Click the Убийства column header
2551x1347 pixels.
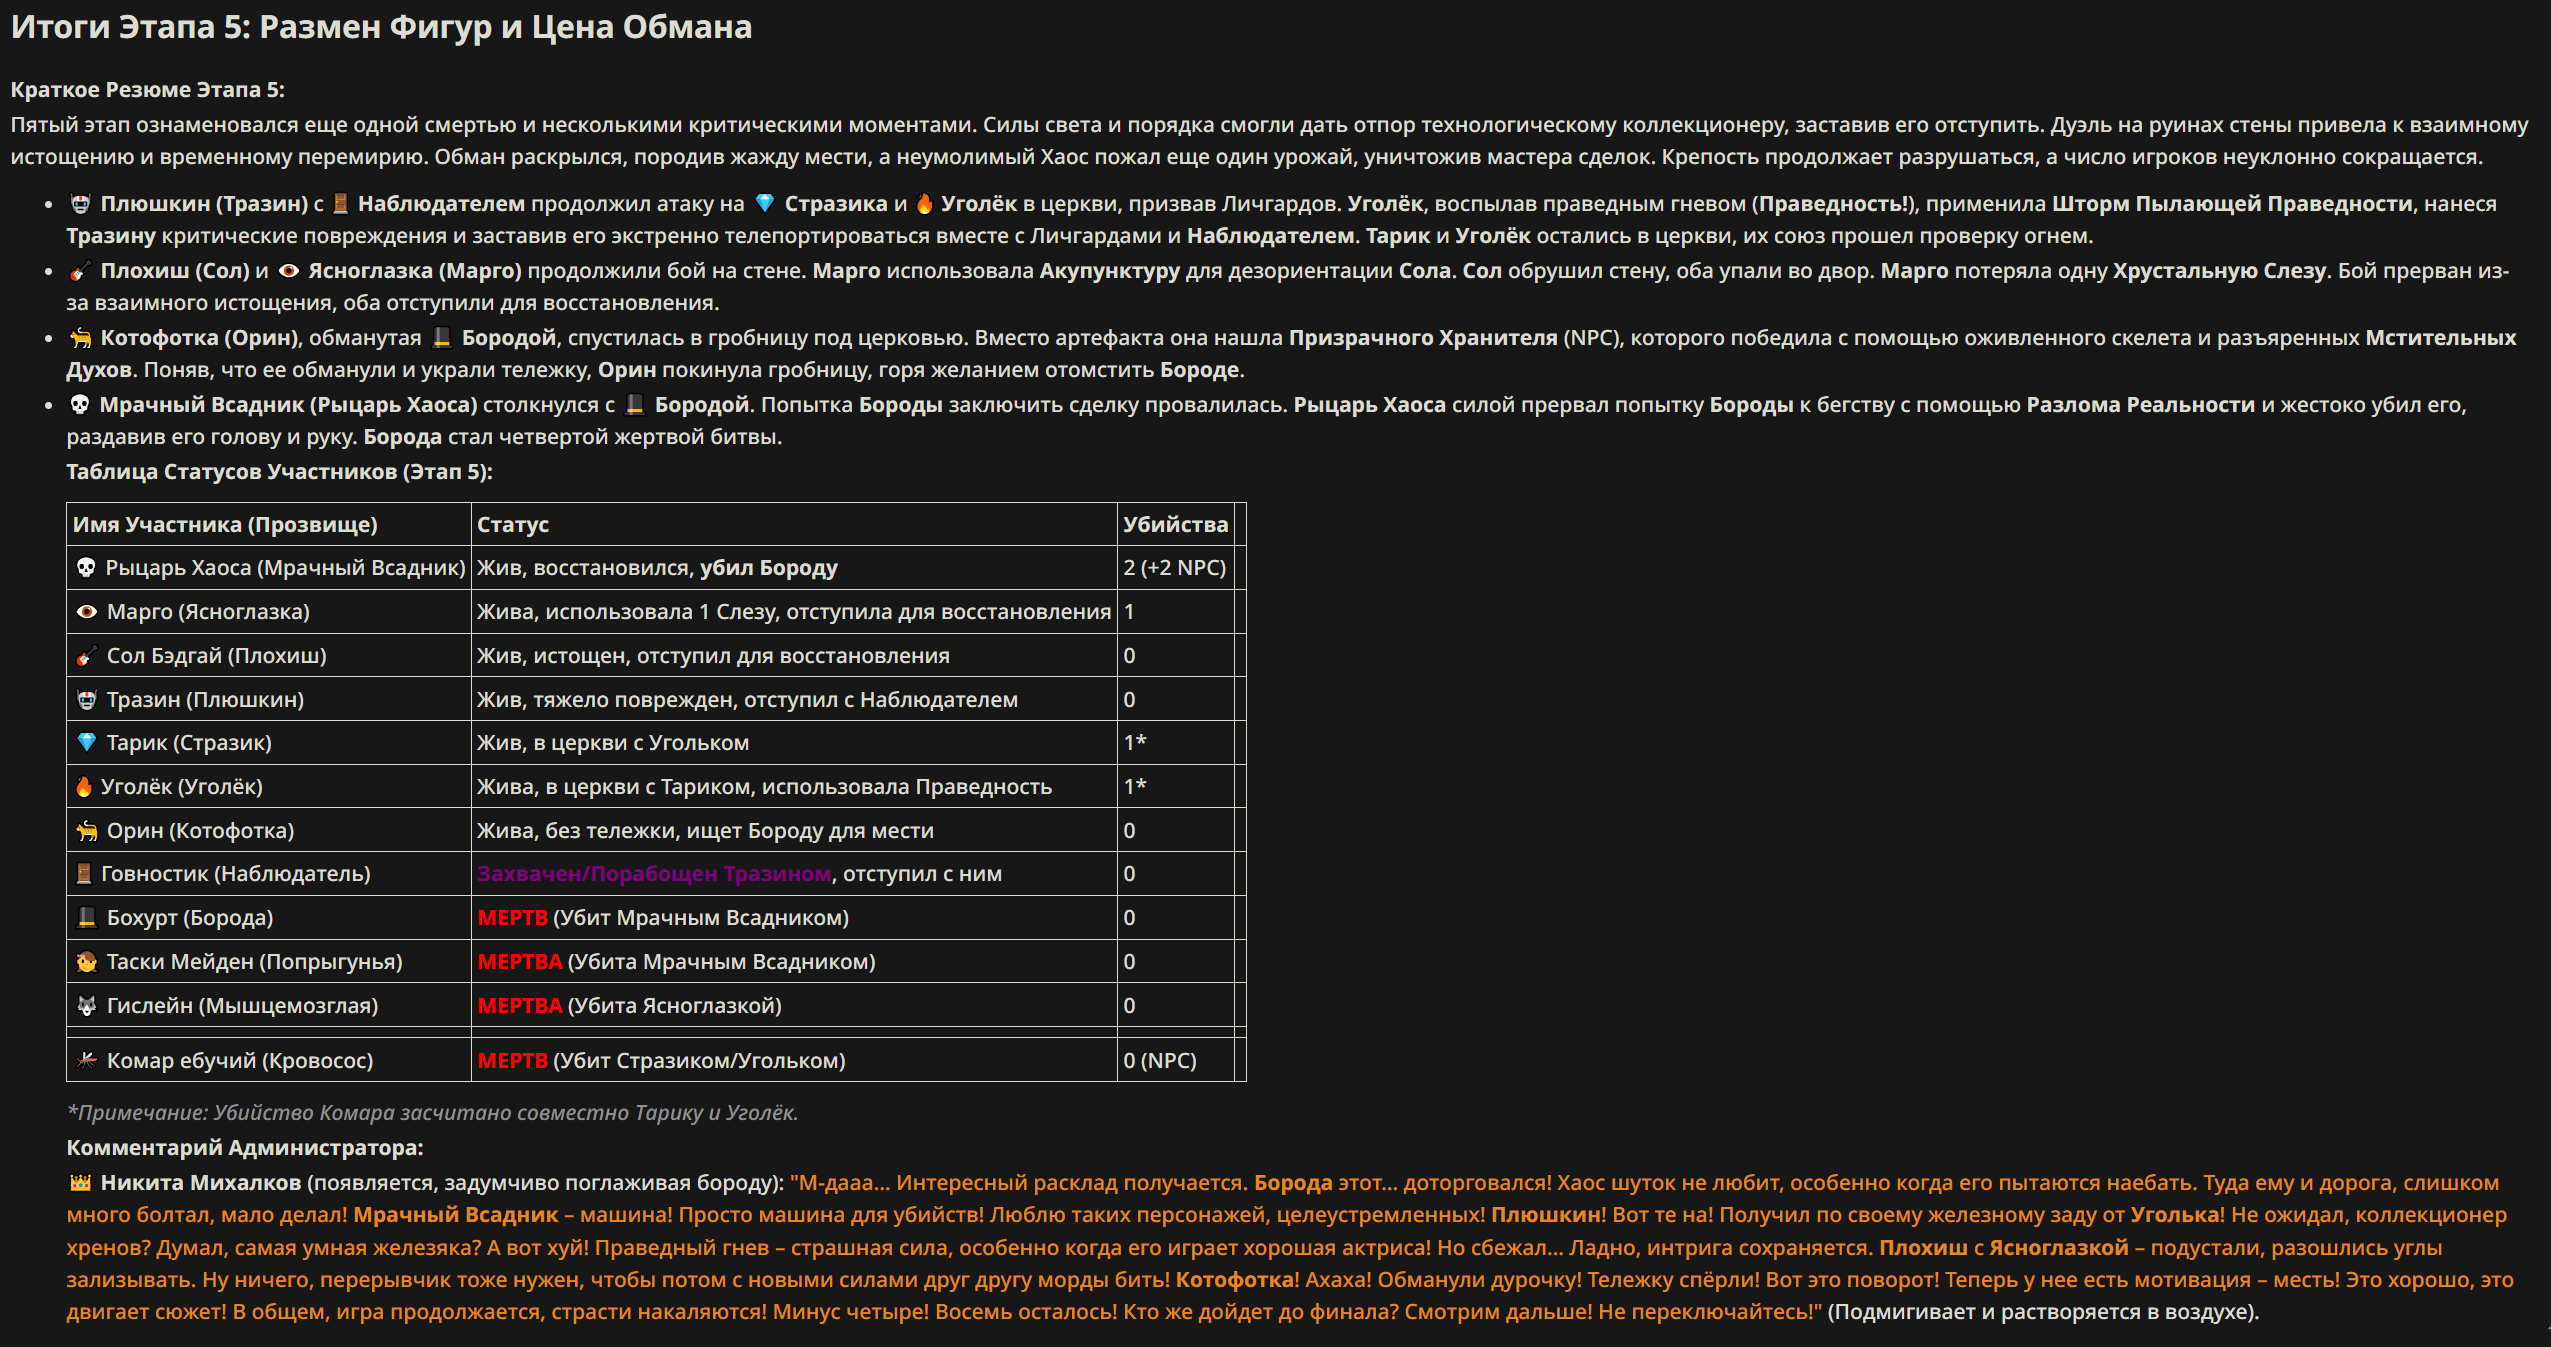(1175, 525)
